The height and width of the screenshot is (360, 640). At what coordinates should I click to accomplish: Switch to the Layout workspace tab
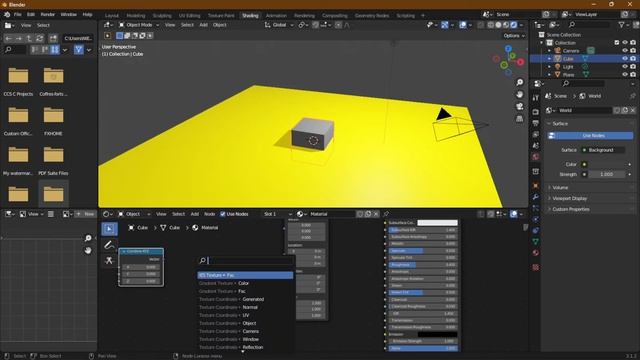[x=111, y=16]
